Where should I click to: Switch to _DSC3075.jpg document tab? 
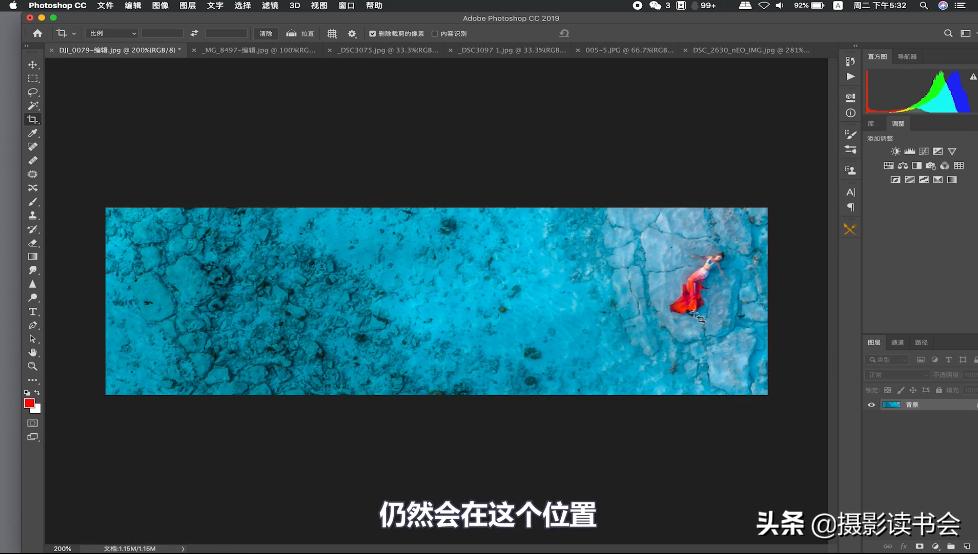[388, 50]
